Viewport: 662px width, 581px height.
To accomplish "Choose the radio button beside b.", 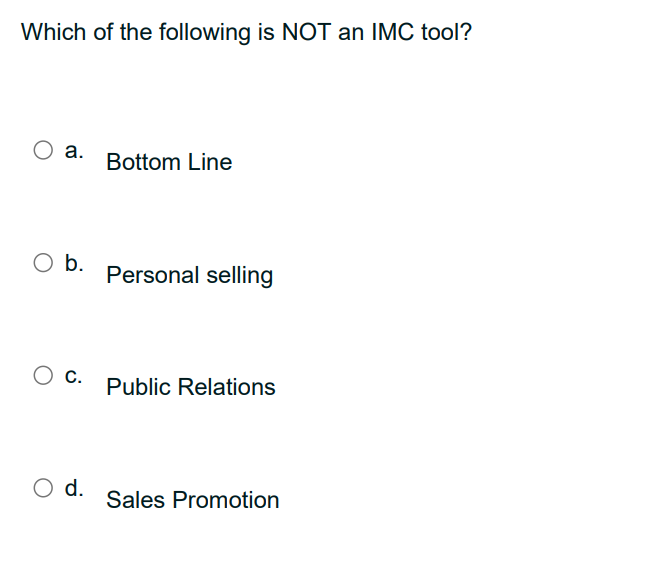I will click(43, 263).
